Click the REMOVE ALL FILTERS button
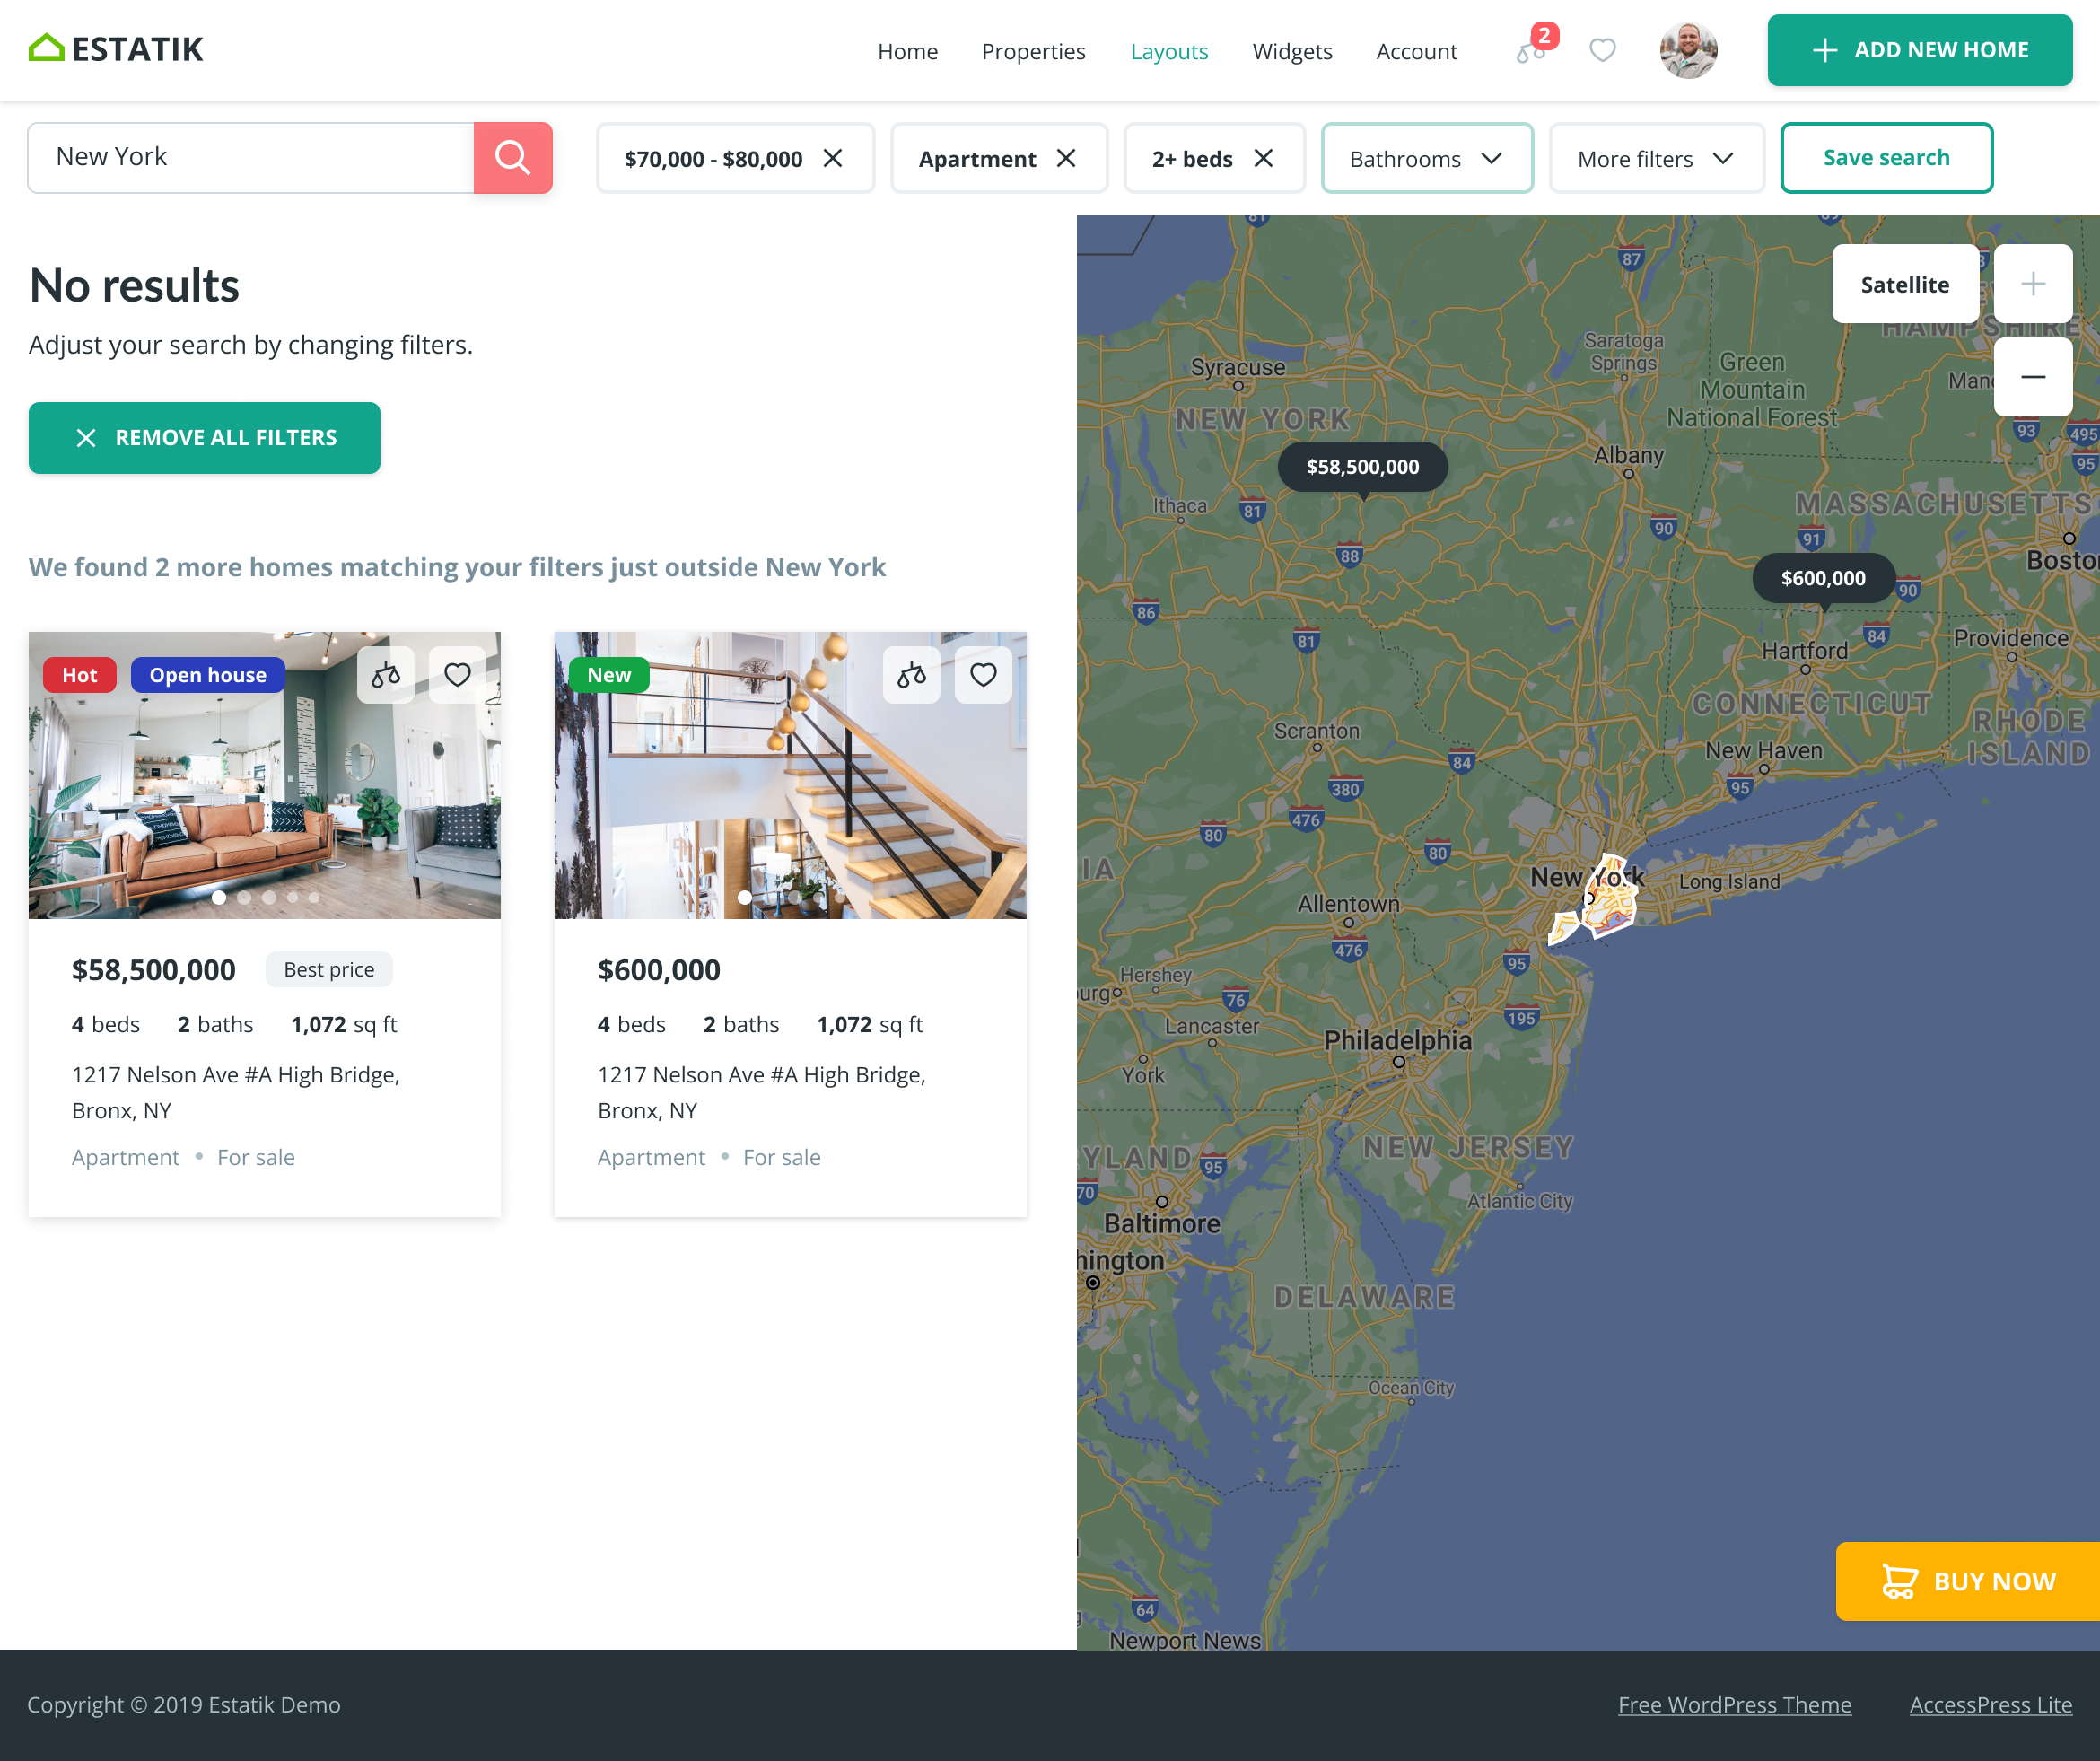The width and height of the screenshot is (2100, 1761). [x=204, y=437]
